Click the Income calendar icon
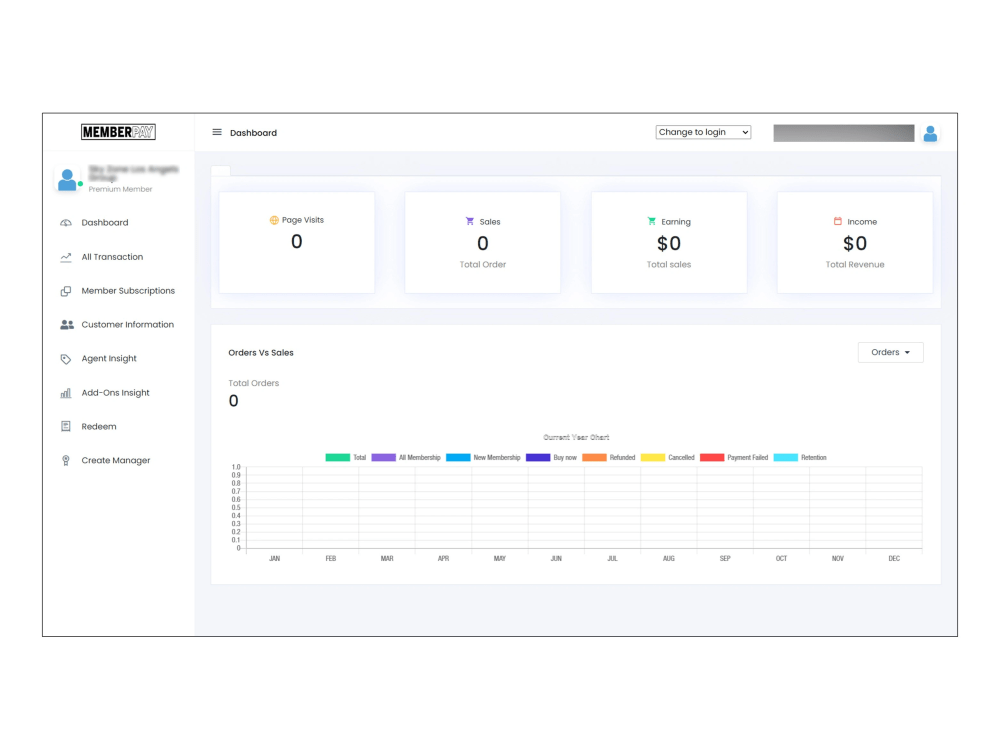Viewport: 1000px width, 750px height. pyautogui.click(x=839, y=220)
